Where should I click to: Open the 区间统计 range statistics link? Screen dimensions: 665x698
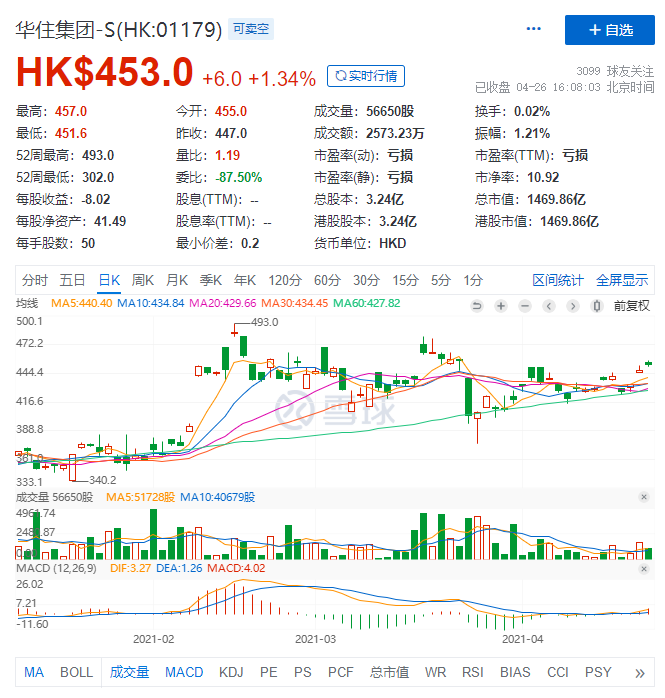click(x=558, y=280)
